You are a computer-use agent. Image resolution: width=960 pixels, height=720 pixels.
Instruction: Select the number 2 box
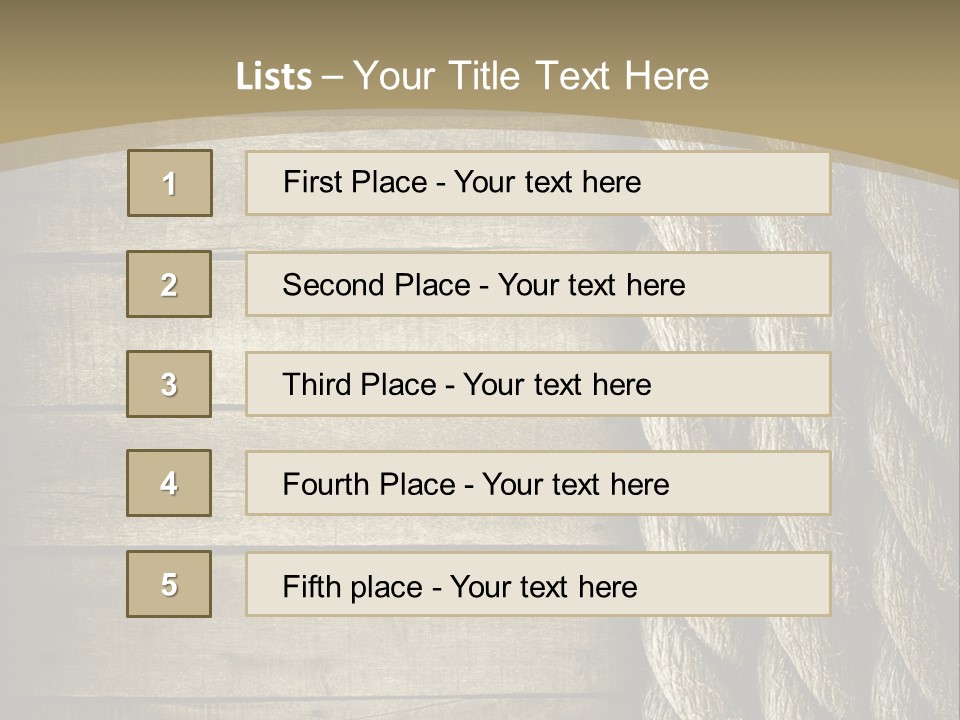pos(169,284)
